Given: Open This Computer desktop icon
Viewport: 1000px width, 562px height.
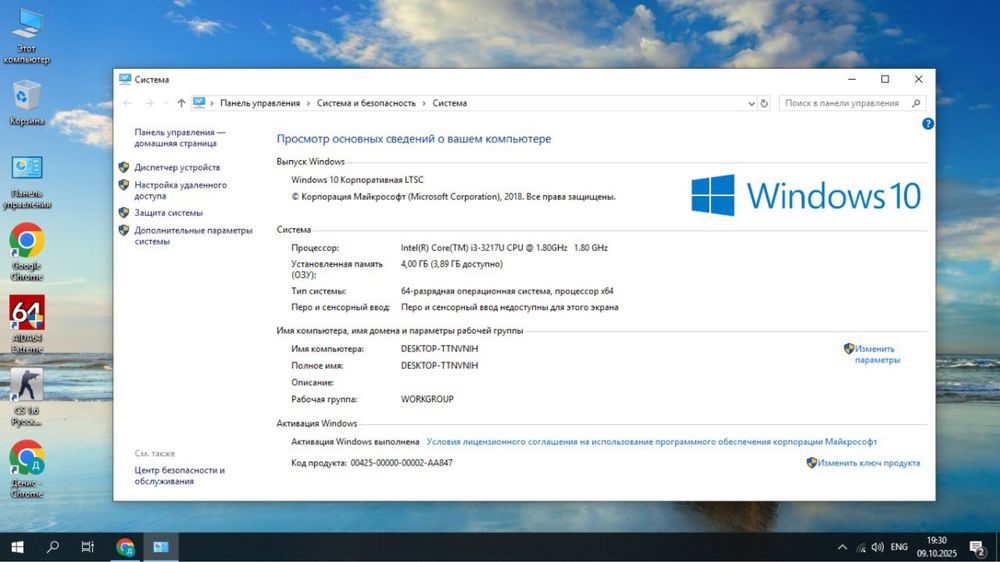Looking at the screenshot, I should [x=27, y=37].
